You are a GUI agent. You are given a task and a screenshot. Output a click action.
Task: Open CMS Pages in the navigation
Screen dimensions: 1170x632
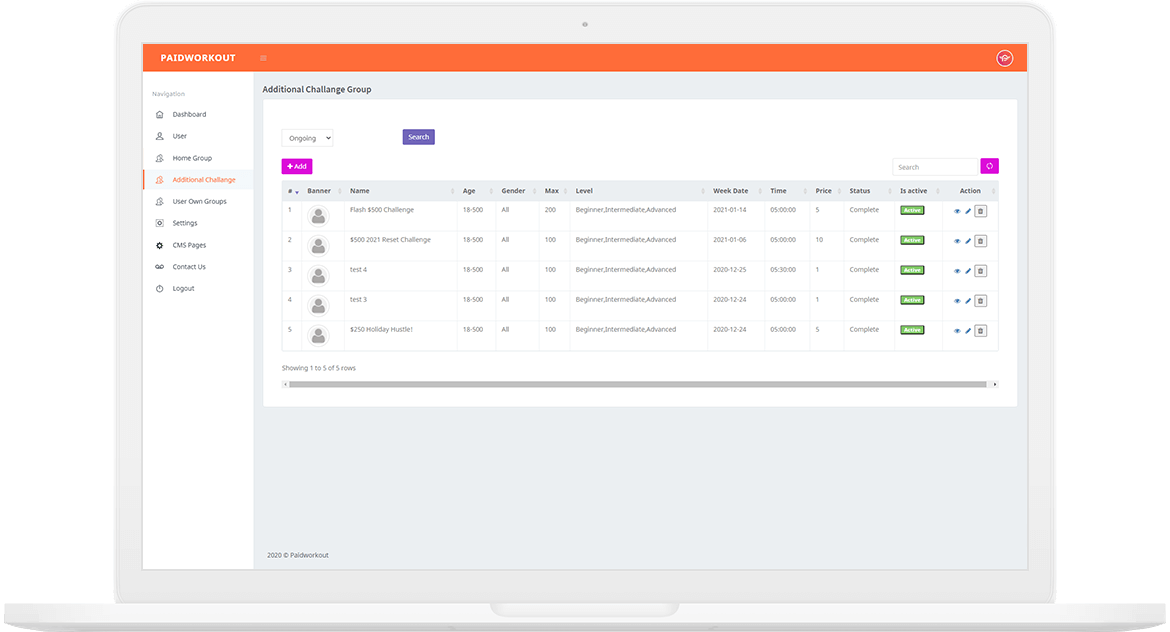[x=189, y=245]
